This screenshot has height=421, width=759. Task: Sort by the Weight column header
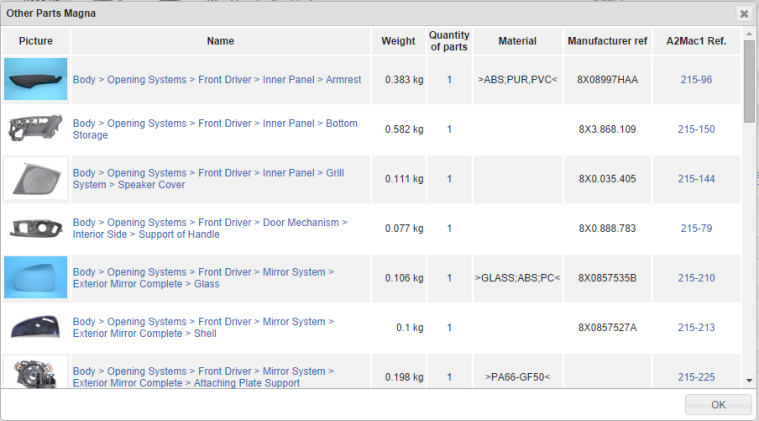(398, 41)
